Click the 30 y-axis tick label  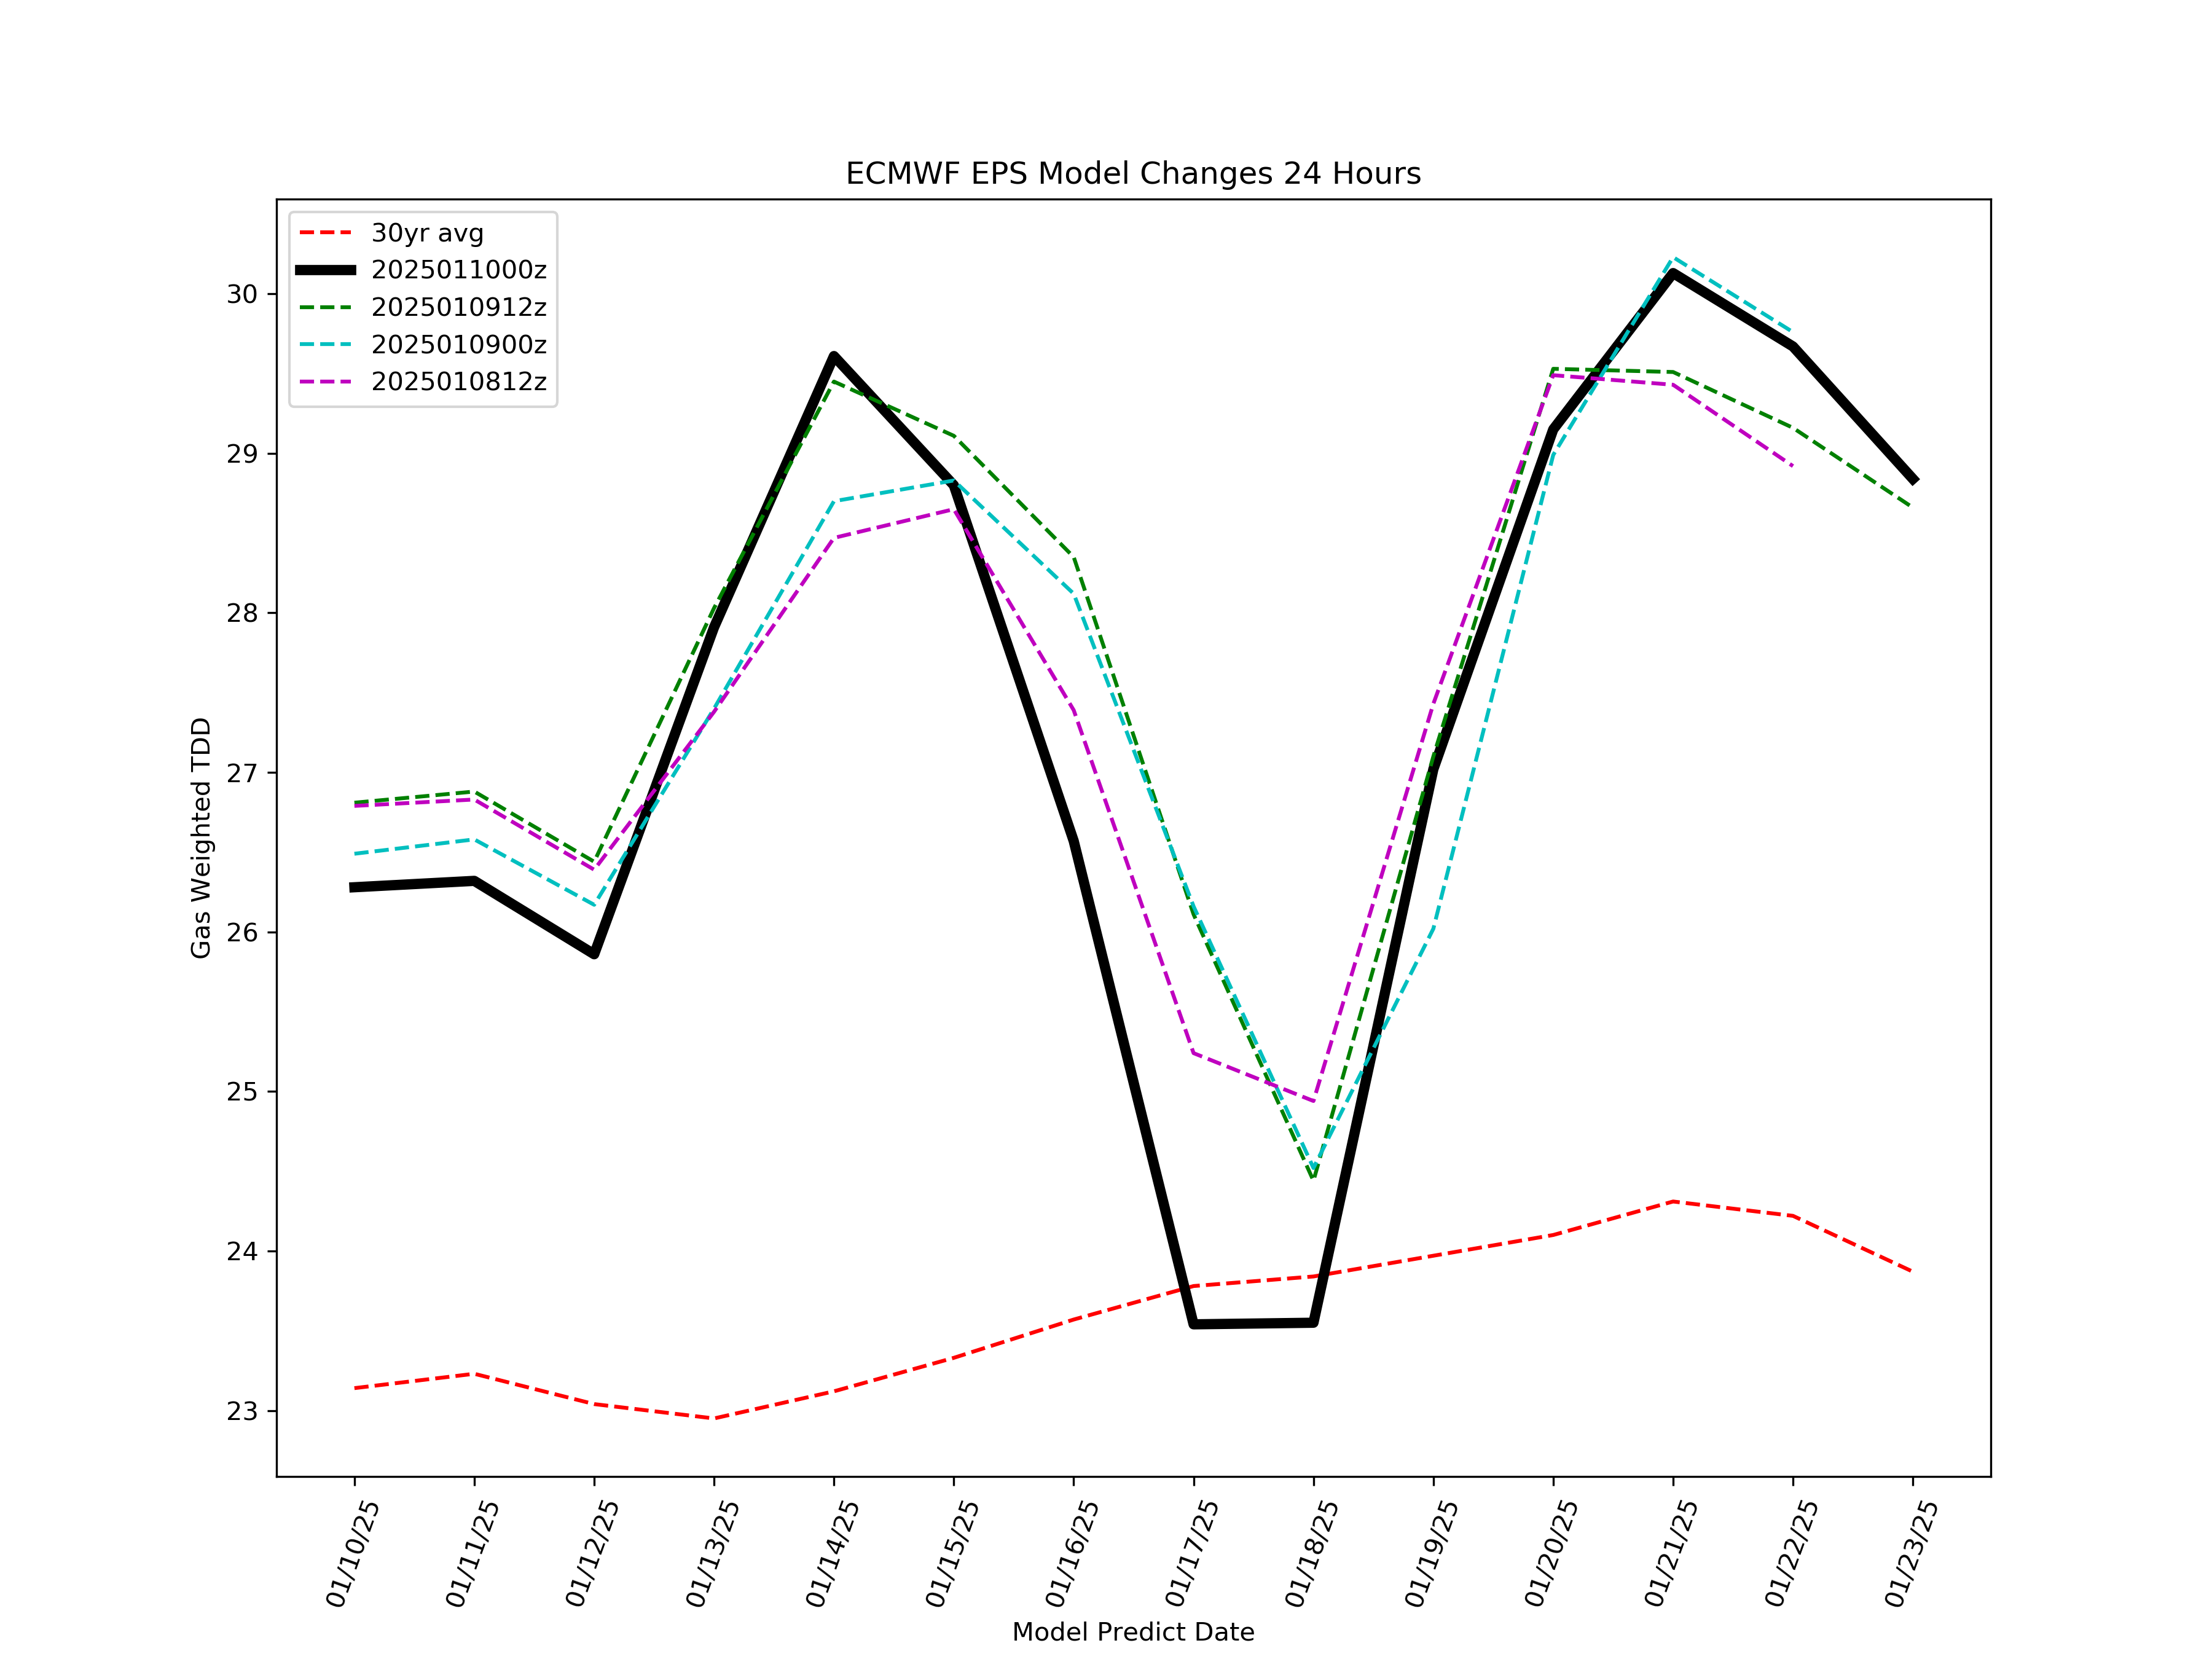pos(242,294)
